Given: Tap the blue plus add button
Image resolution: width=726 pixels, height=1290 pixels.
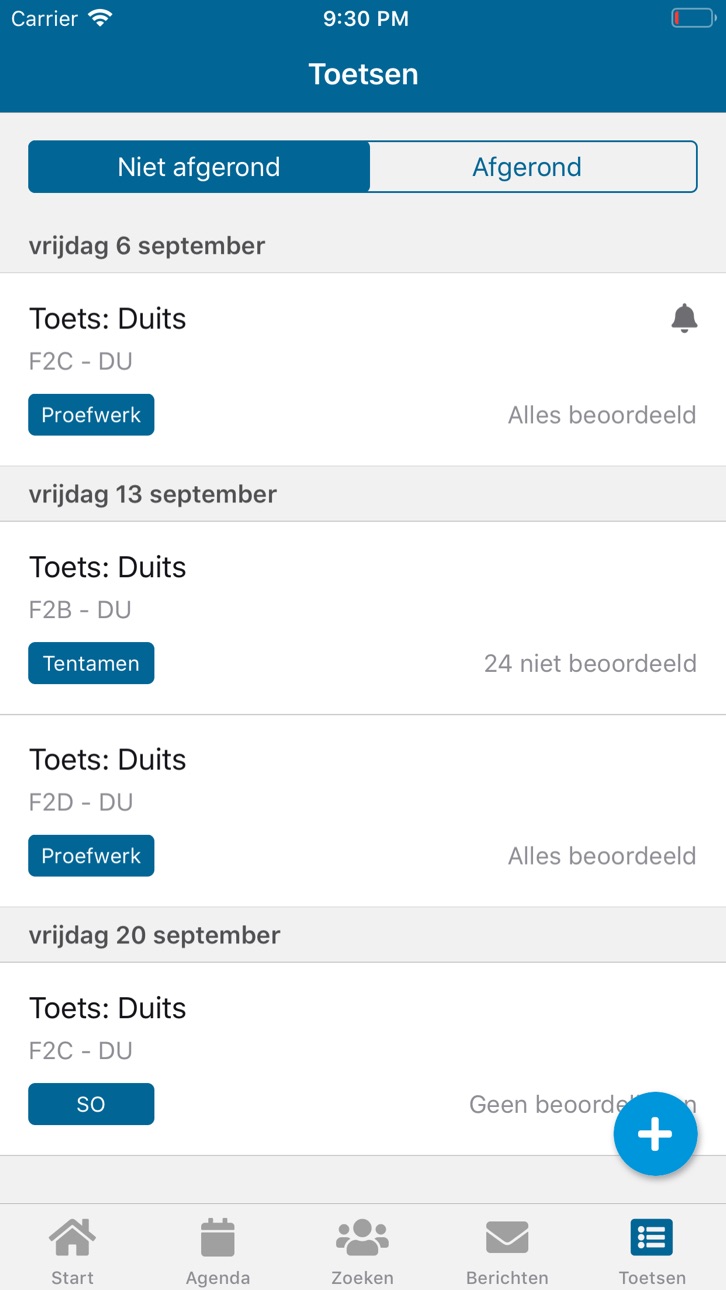Looking at the screenshot, I should point(655,1134).
